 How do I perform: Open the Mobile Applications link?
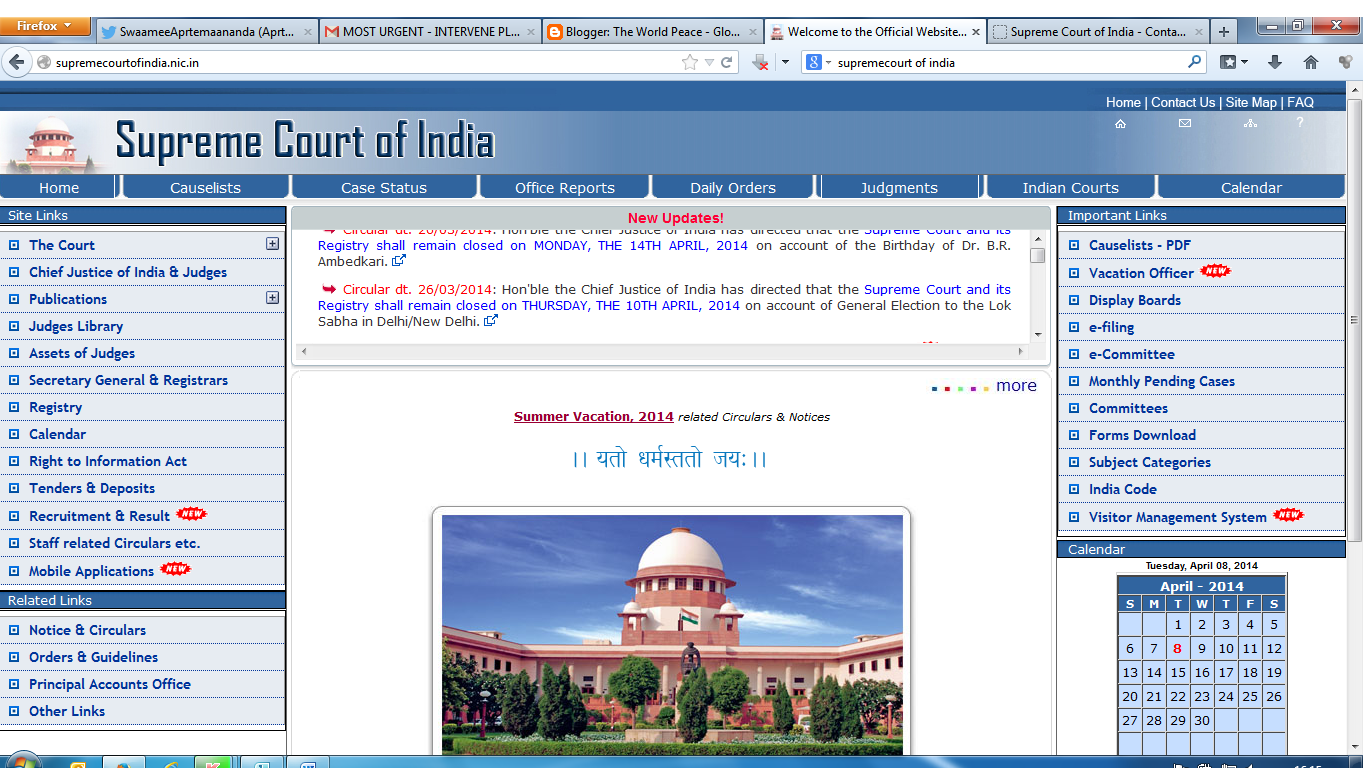pyautogui.click(x=91, y=571)
